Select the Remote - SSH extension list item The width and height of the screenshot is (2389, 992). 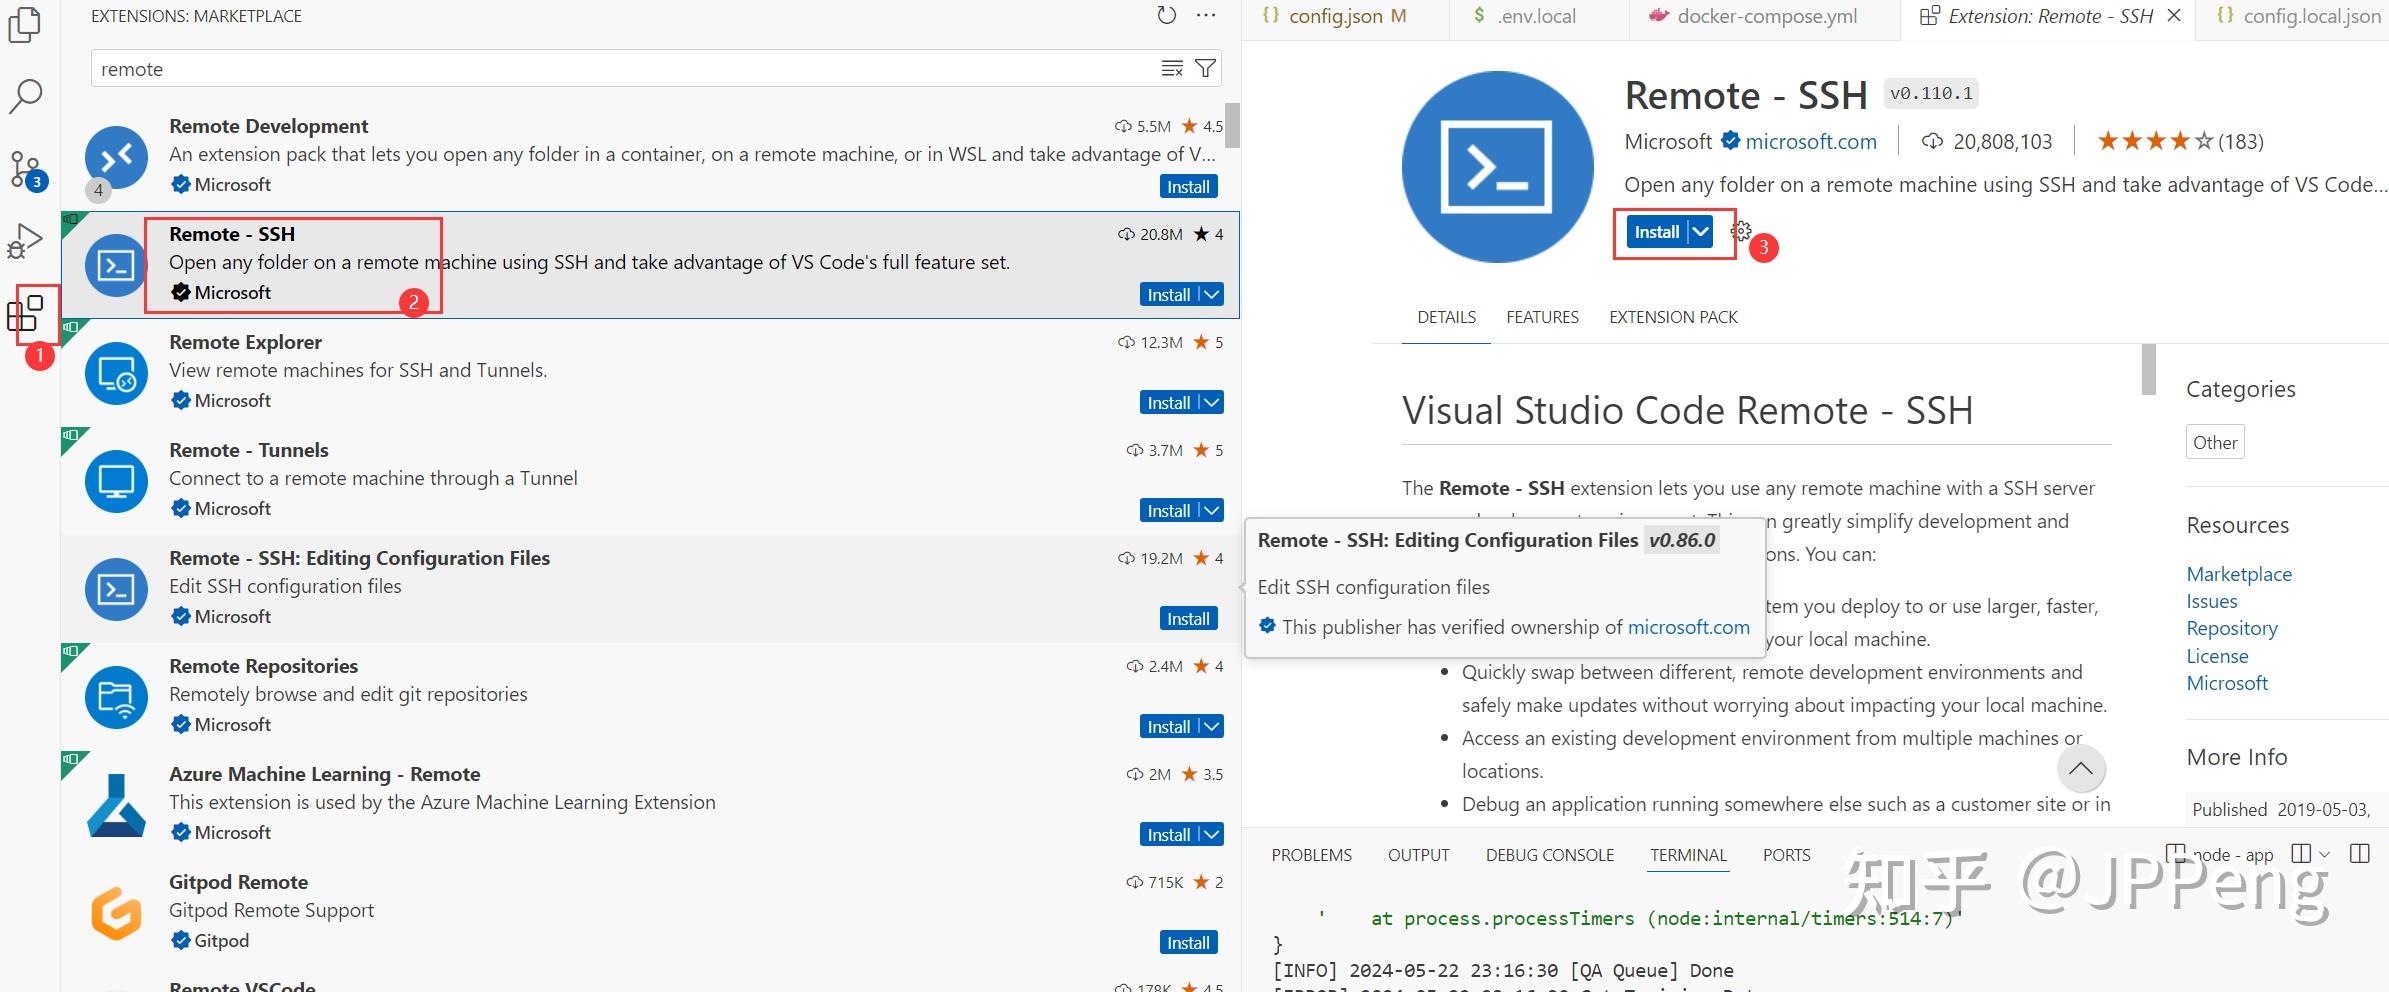[x=650, y=264]
